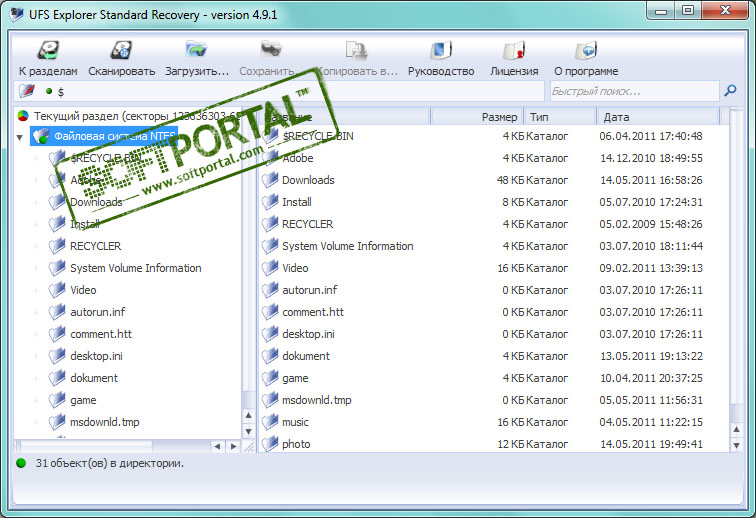Click the 'Сканировать' scan disk icon
The image size is (756, 518).
tap(121, 50)
